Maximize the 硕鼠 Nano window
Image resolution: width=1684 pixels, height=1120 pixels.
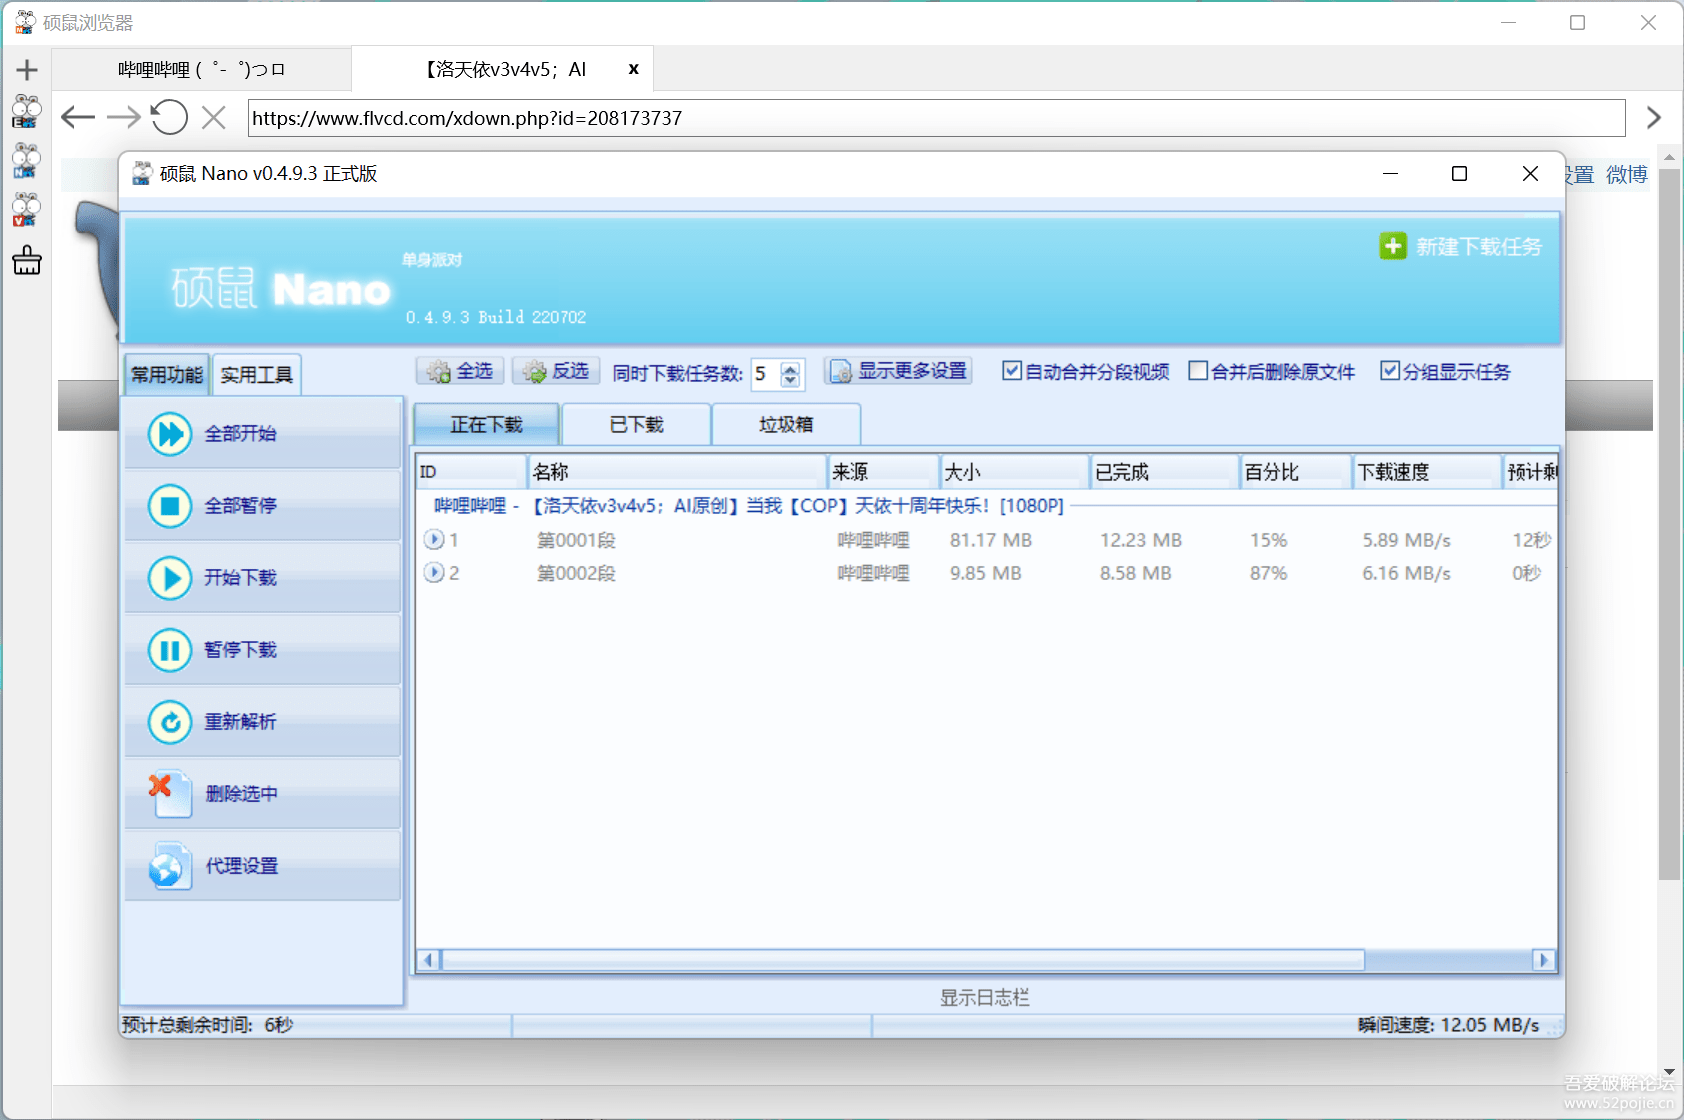[1459, 174]
